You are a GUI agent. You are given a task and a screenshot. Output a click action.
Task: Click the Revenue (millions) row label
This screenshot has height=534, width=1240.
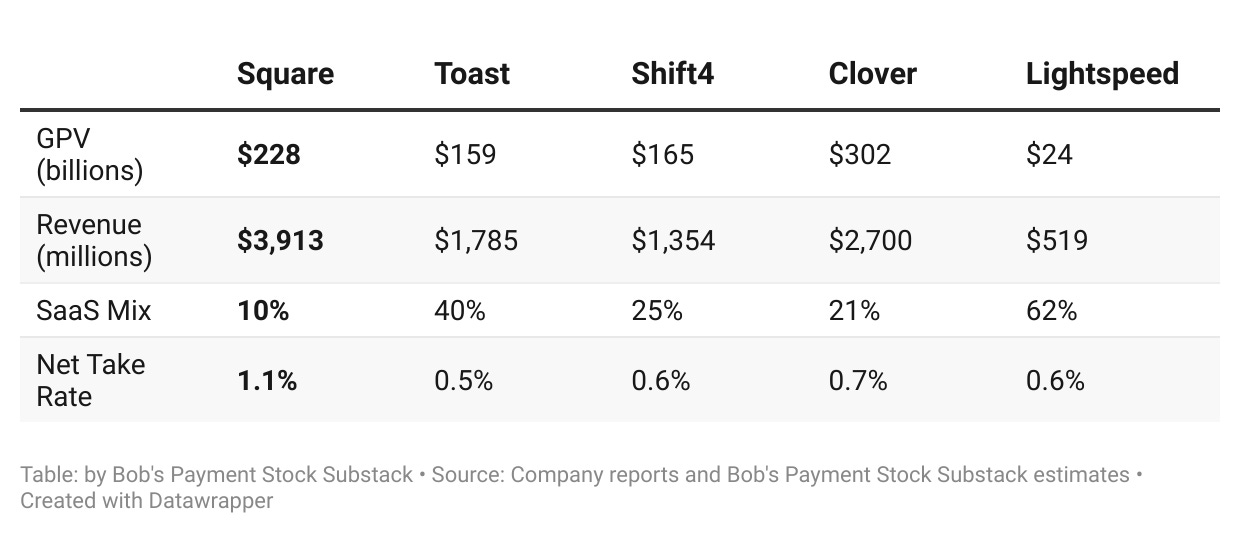pos(94,241)
